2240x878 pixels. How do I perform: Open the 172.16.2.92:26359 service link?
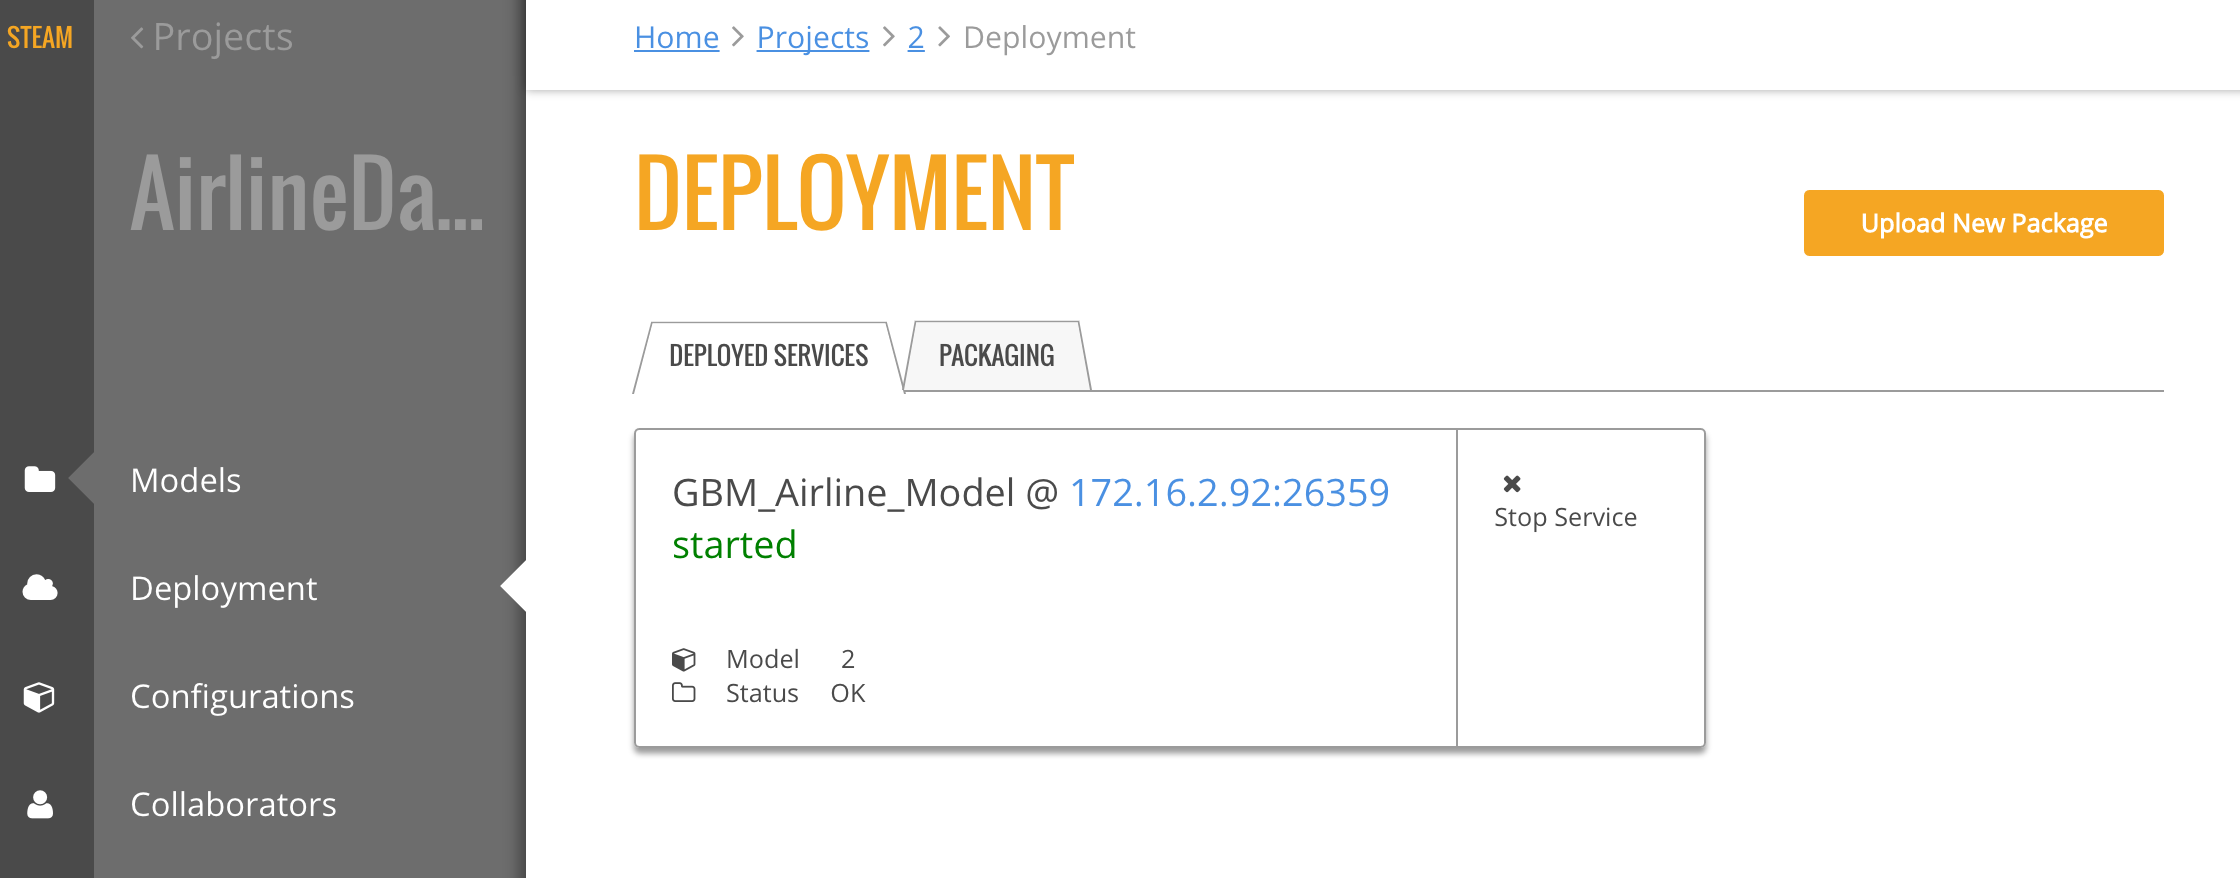point(1229,493)
